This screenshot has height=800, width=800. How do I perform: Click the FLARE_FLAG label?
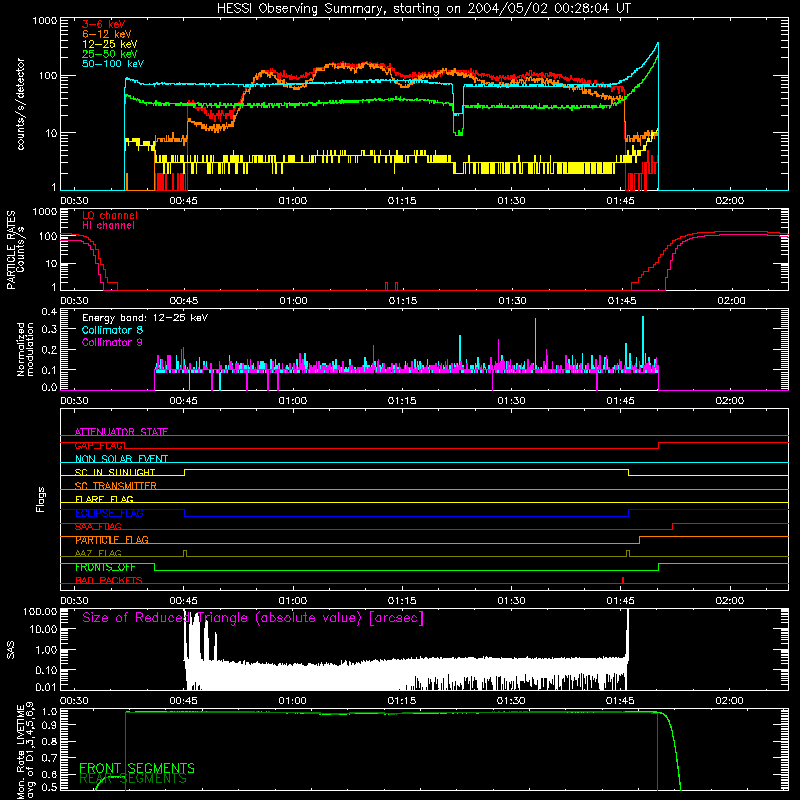tap(104, 499)
